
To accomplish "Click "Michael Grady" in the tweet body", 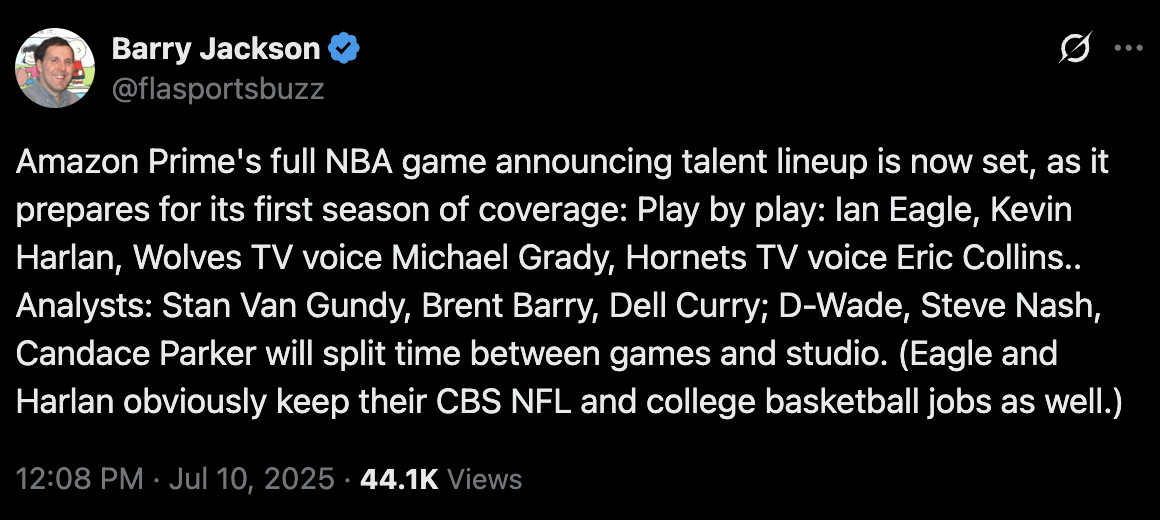I will click(x=503, y=257).
